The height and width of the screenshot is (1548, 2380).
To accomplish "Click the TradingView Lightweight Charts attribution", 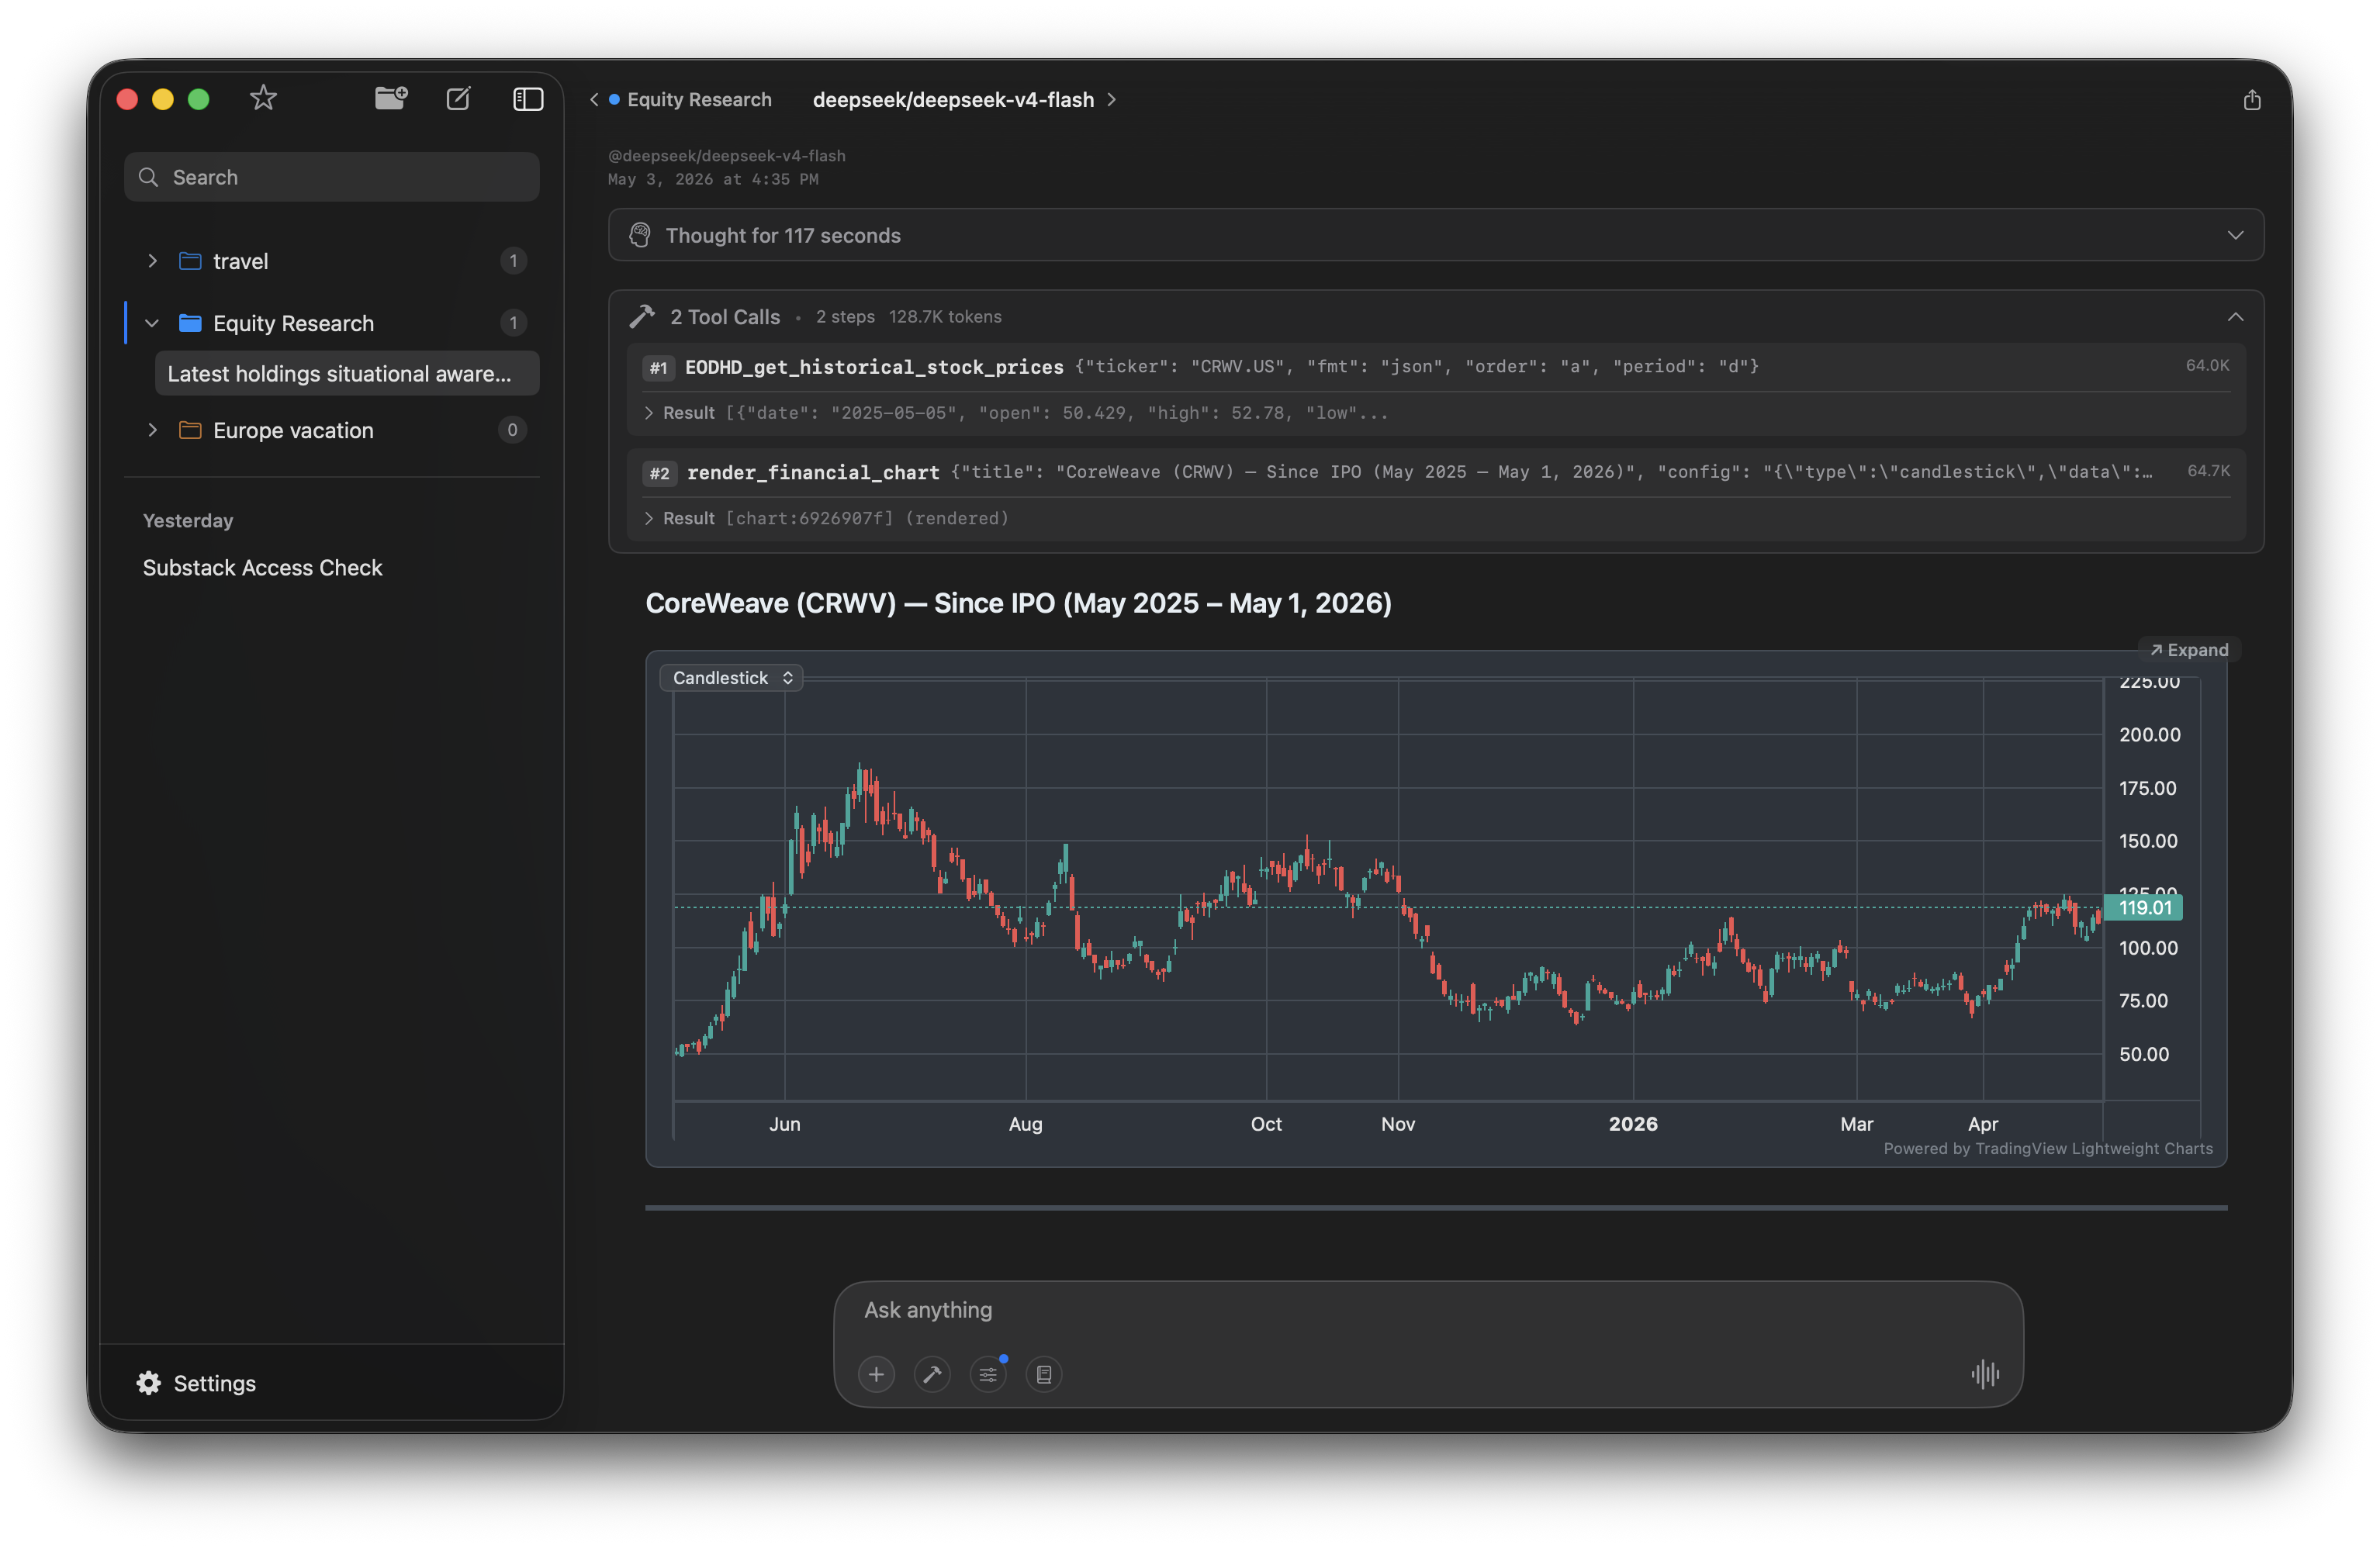I will (2048, 1148).
